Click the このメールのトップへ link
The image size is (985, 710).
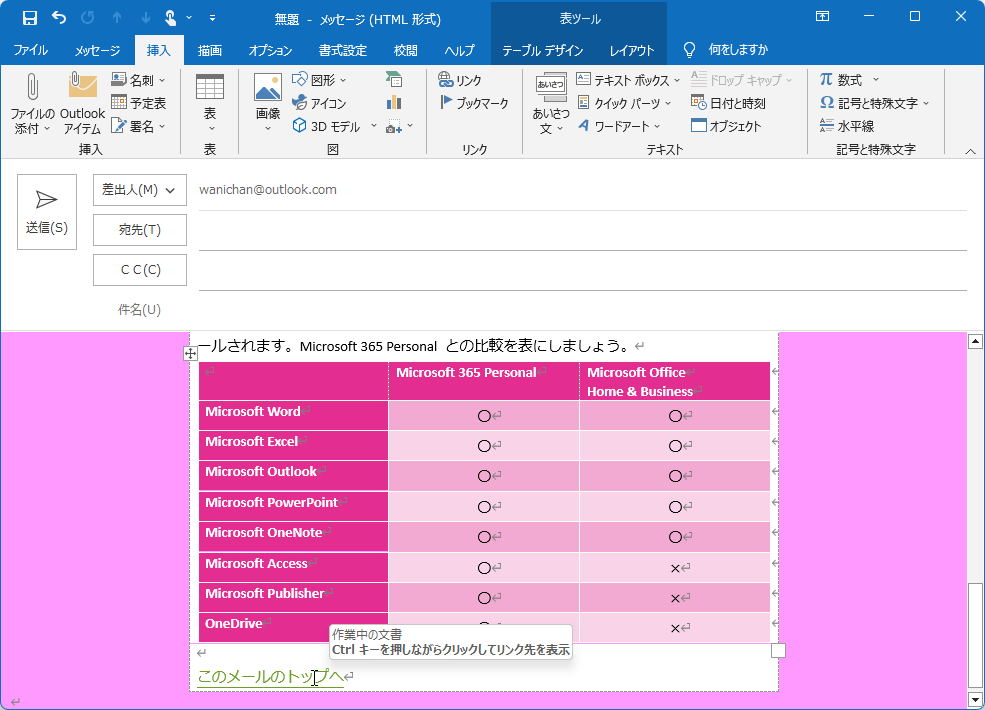[x=271, y=676]
